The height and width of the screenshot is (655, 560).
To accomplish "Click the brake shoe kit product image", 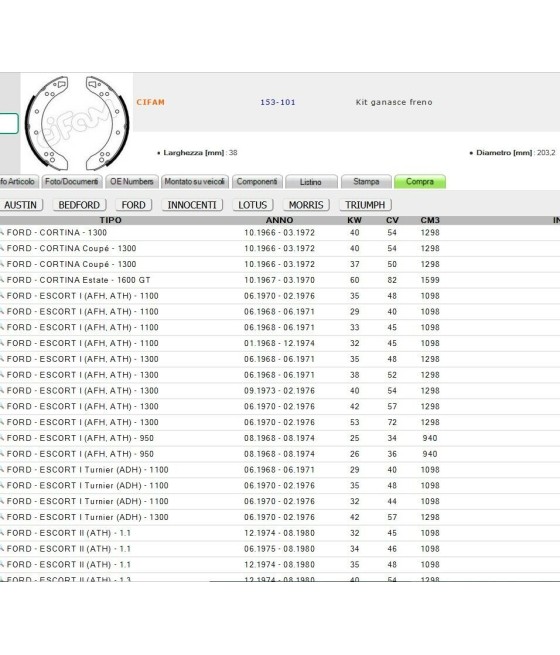I will [77, 123].
